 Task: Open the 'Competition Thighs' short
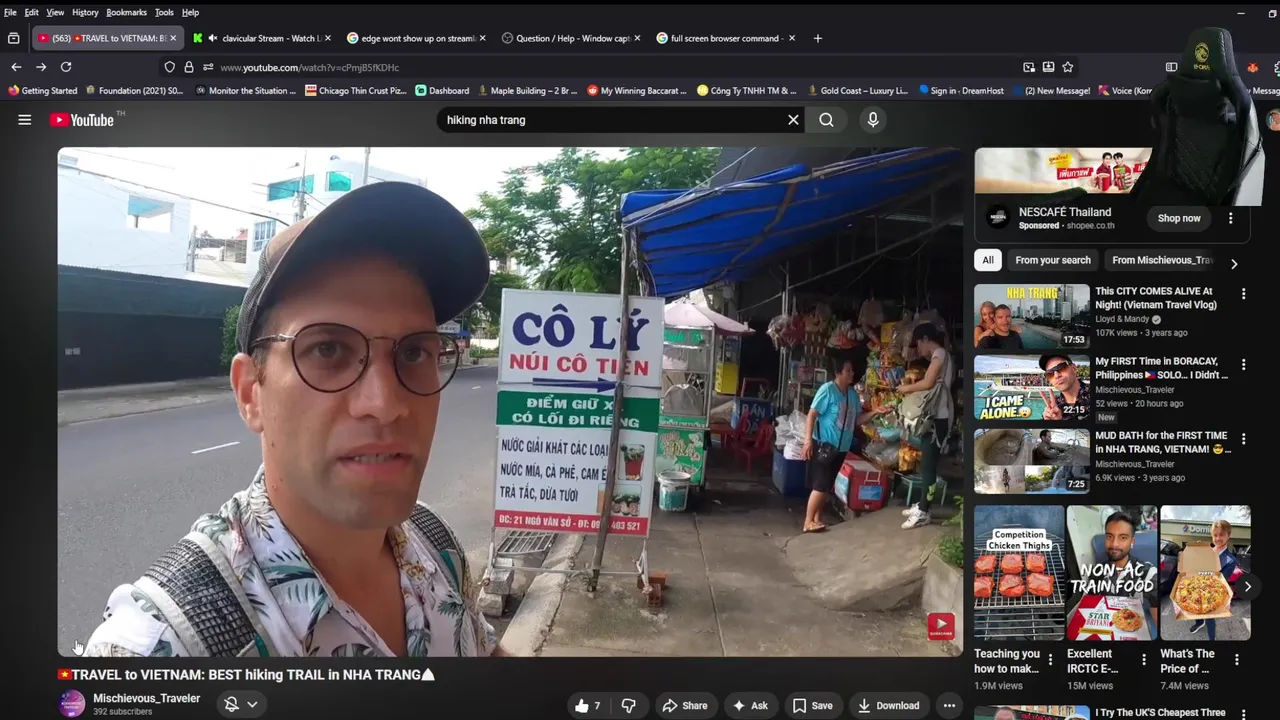[1019, 572]
